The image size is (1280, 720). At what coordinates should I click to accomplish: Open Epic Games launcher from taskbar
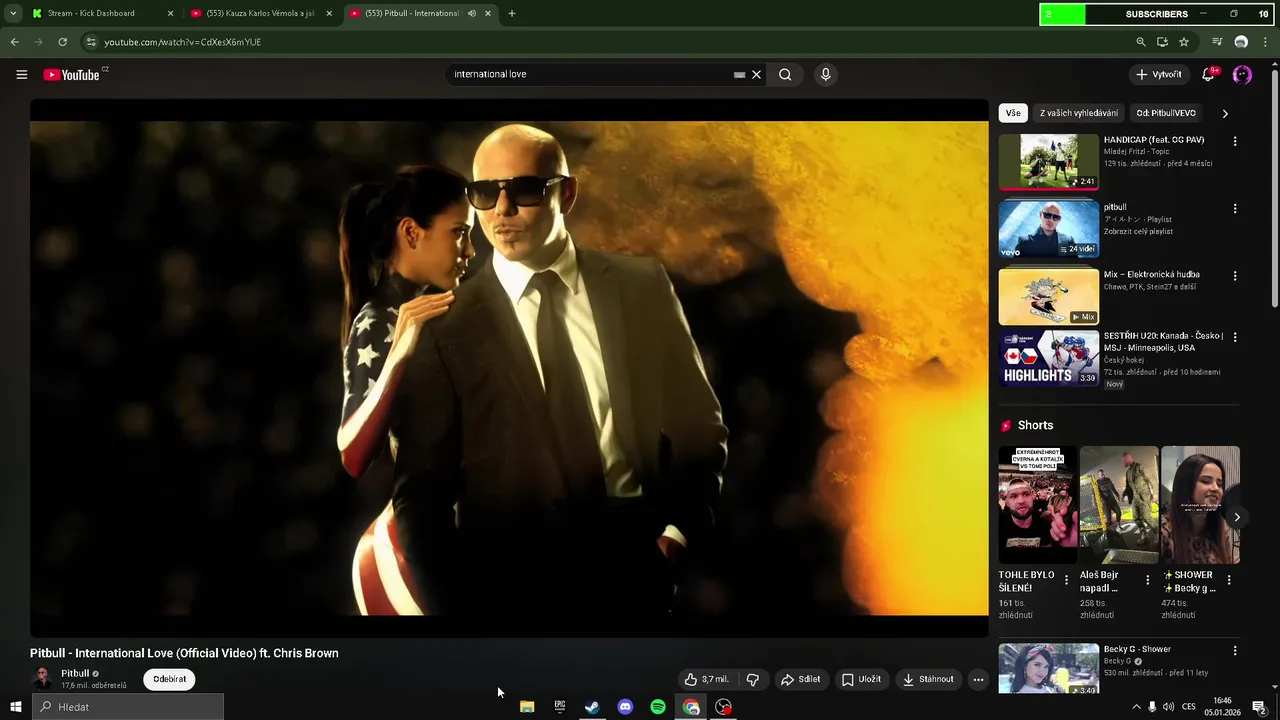tap(560, 707)
